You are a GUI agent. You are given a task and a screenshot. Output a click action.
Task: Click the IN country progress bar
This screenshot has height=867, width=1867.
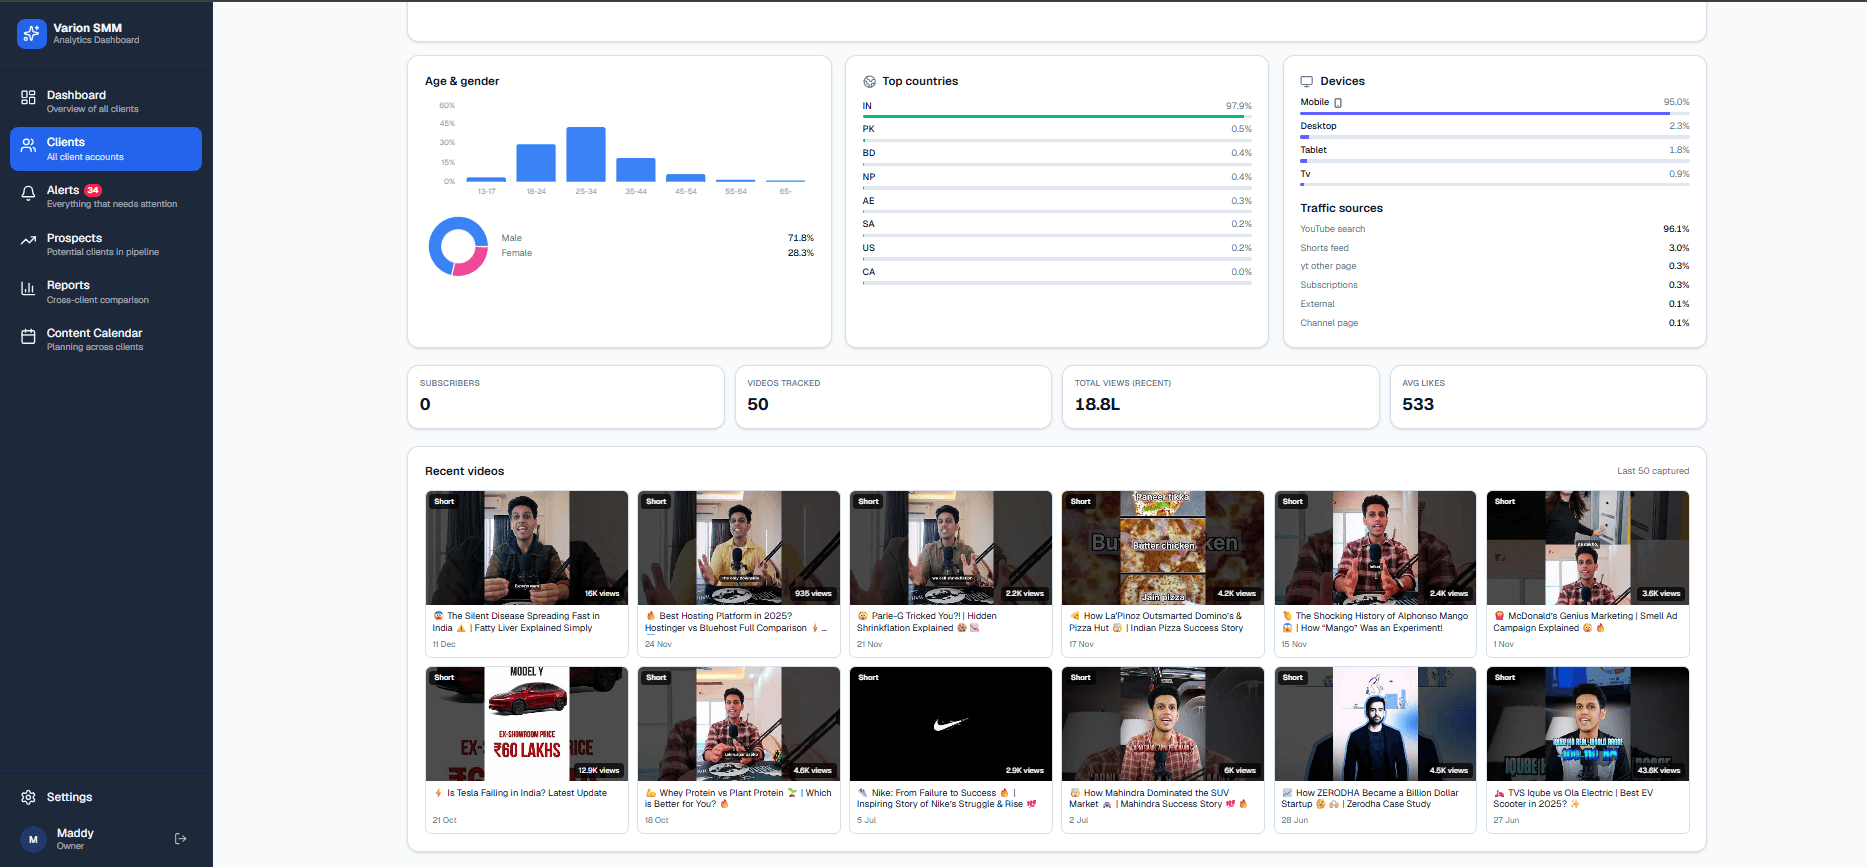coord(1057,117)
